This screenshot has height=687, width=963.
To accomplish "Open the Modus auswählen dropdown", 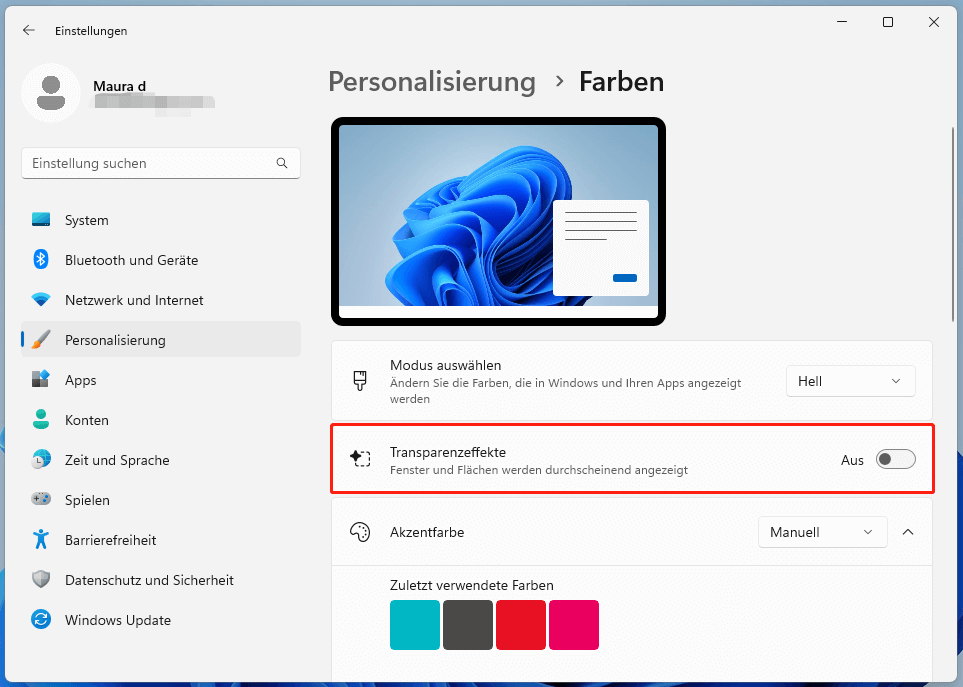I will tap(850, 381).
